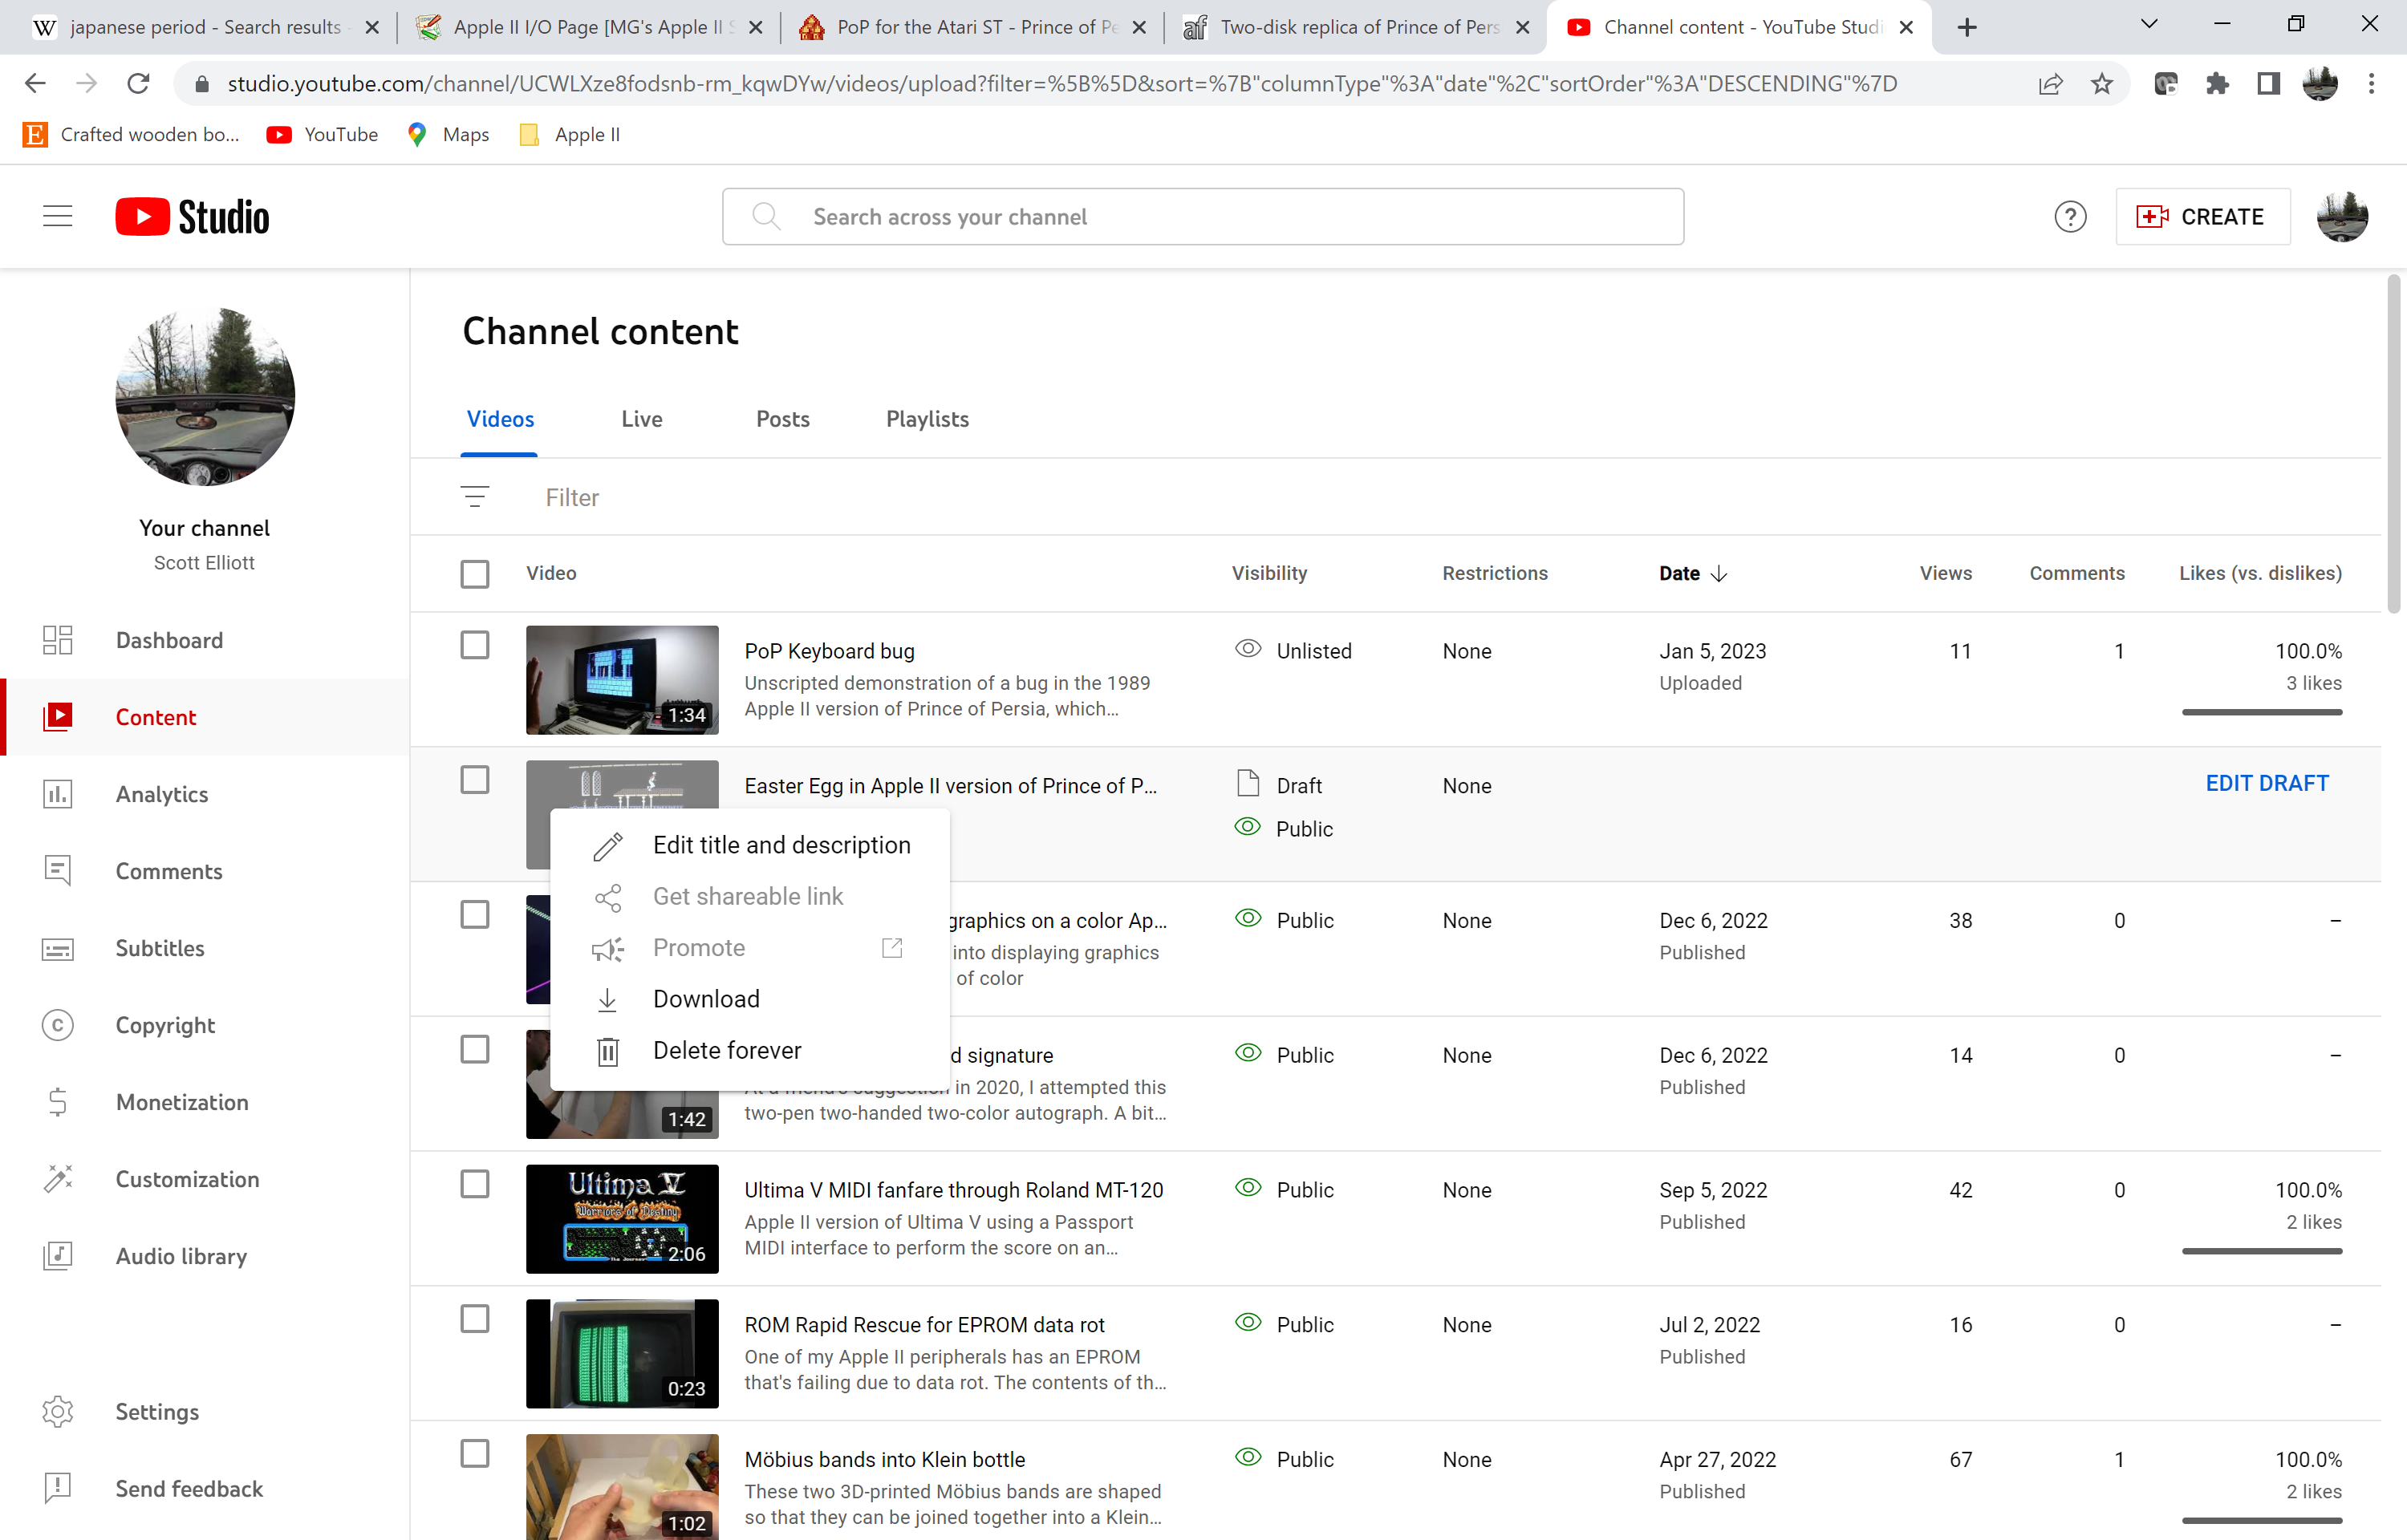Check the signature video row checkbox
The width and height of the screenshot is (2407, 1540).
point(475,1050)
